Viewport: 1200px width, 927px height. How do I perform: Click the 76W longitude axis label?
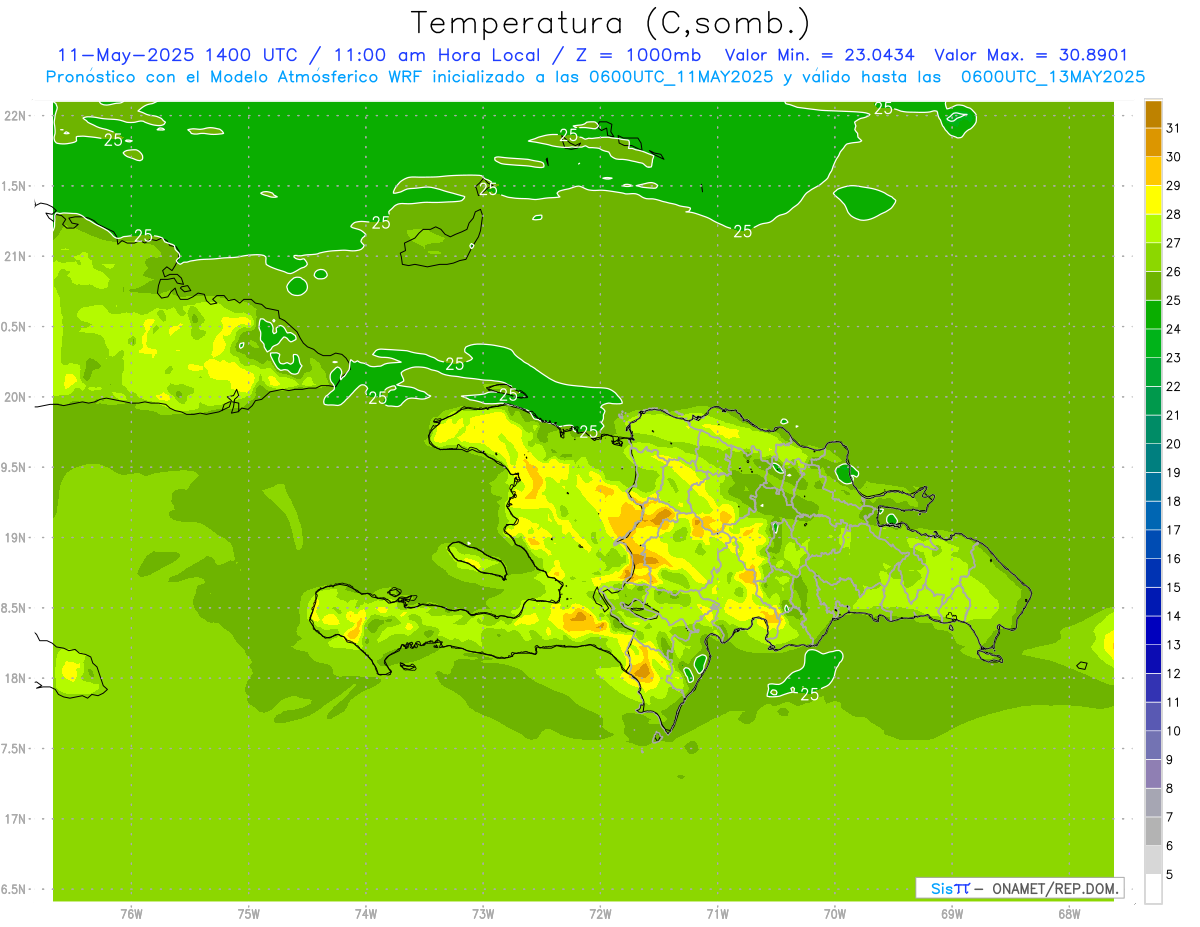tap(131, 914)
